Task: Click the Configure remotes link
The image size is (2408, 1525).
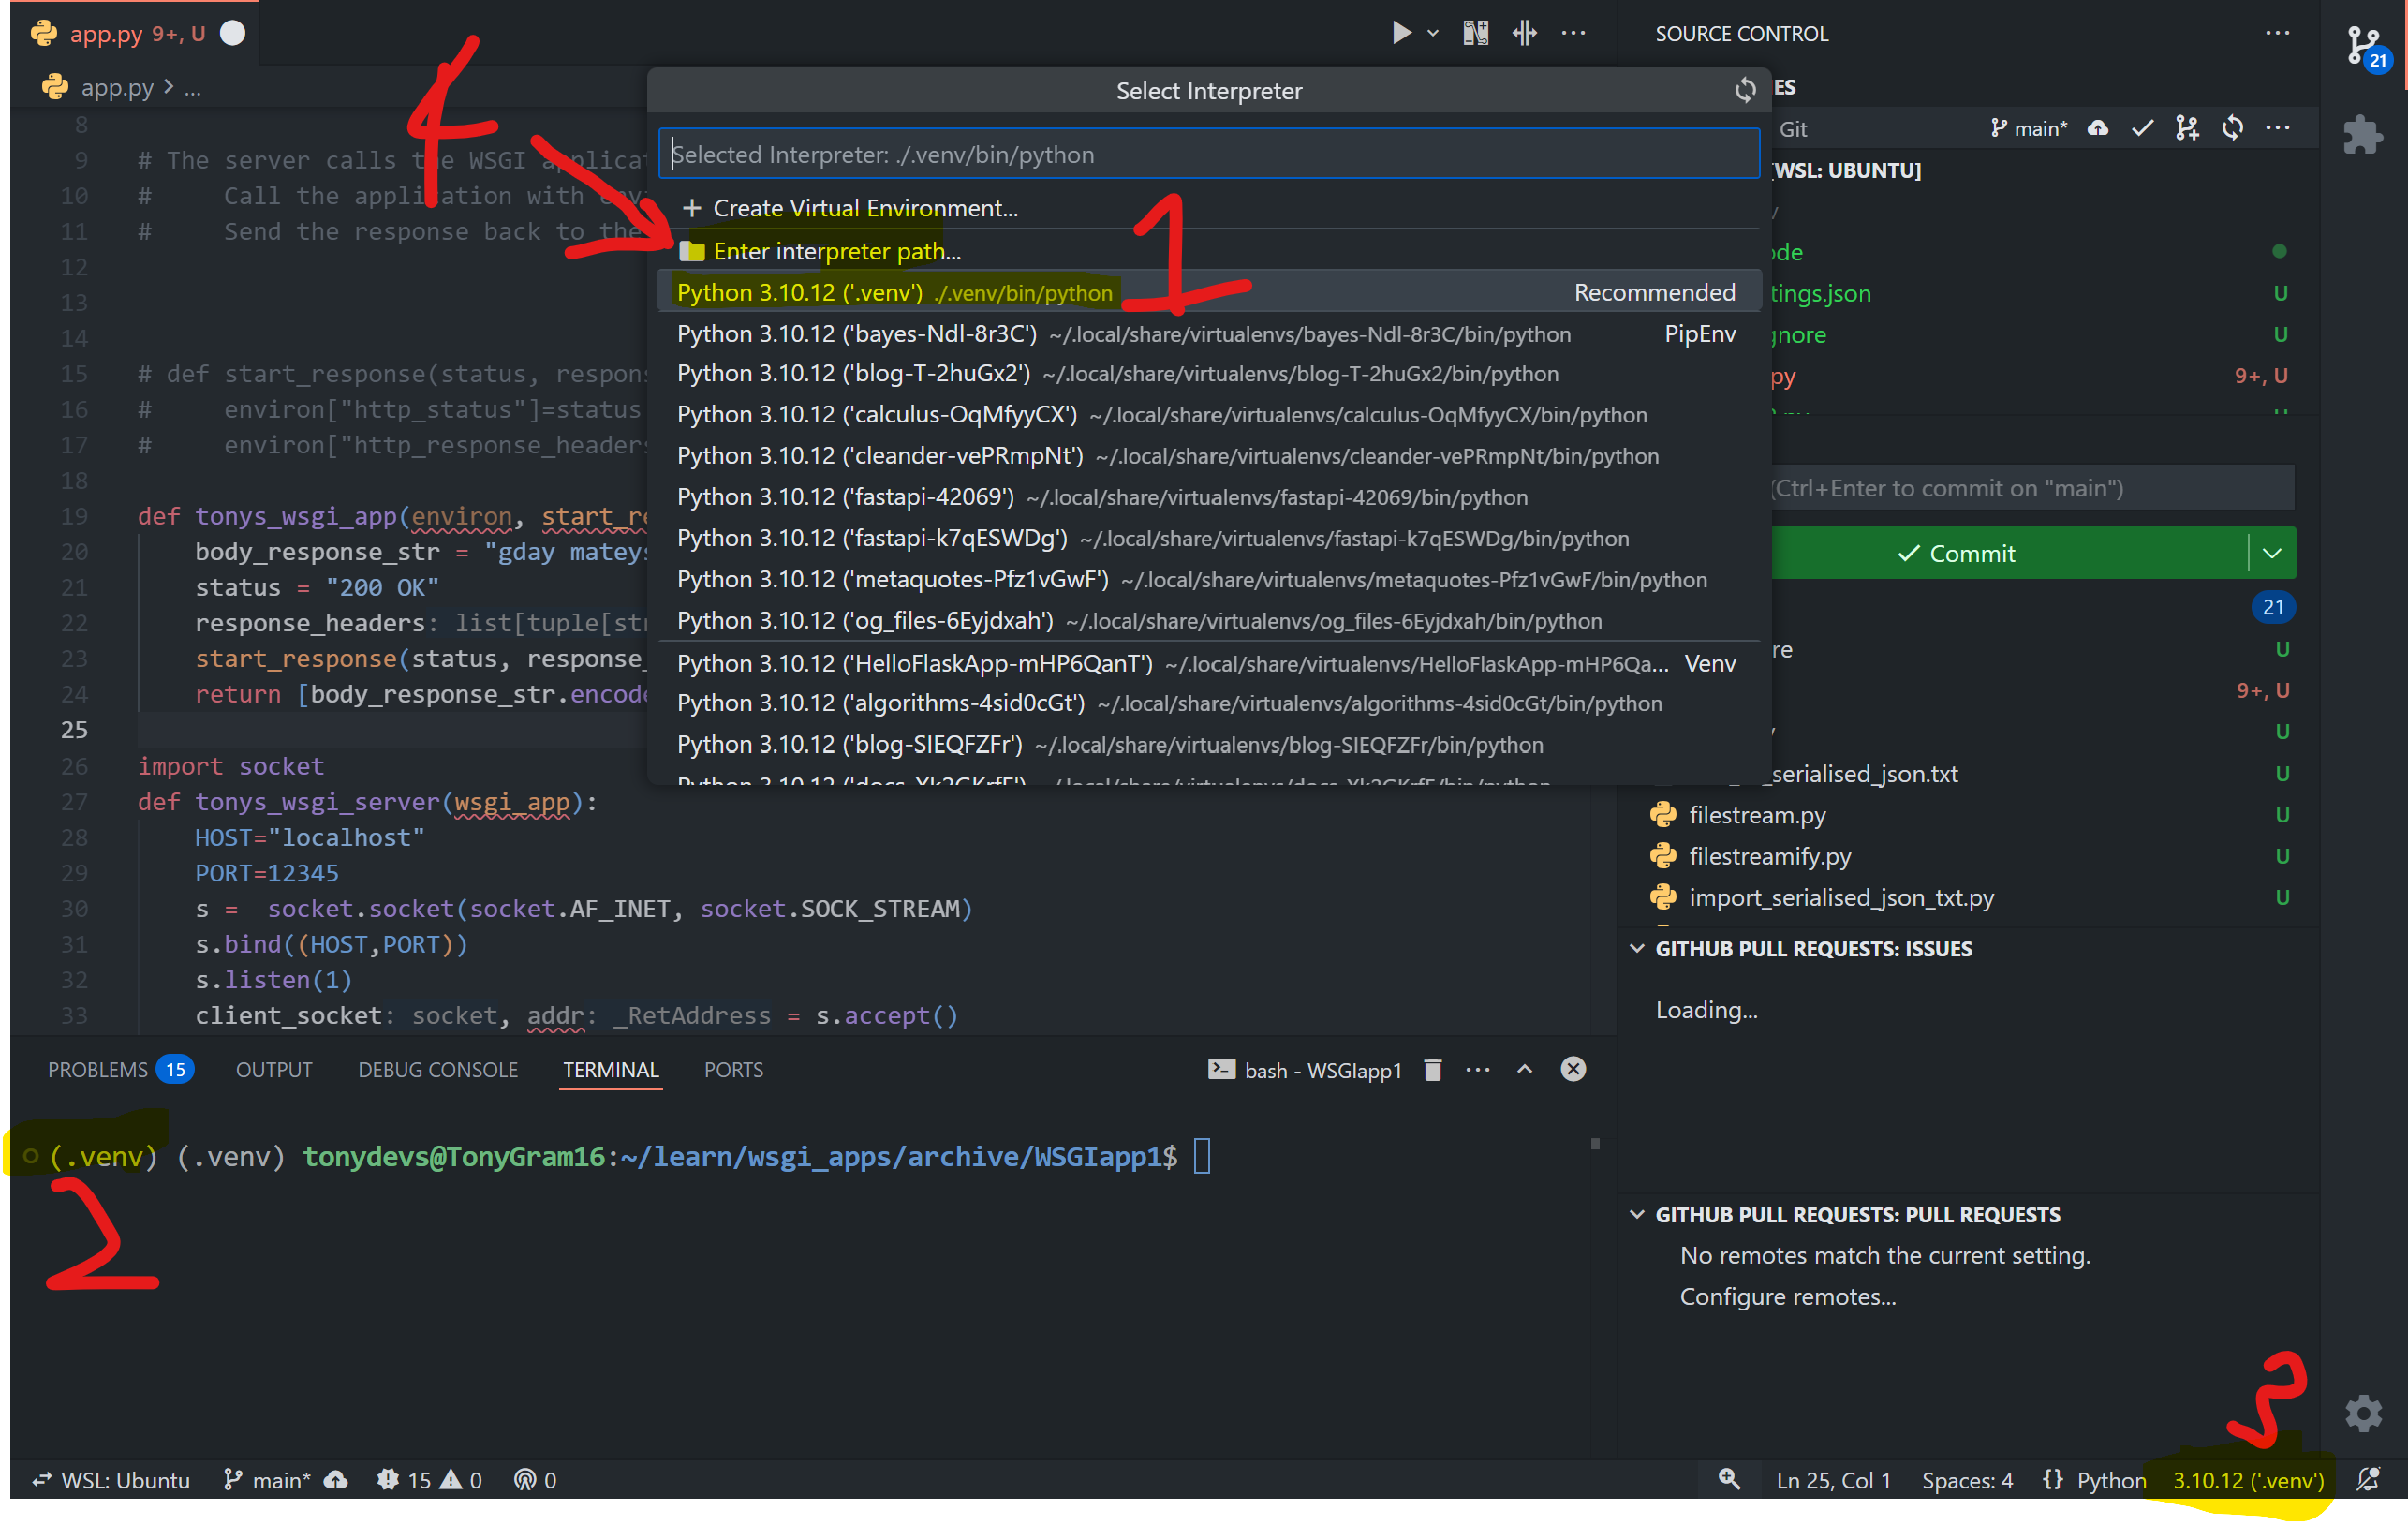Action: (1787, 1296)
